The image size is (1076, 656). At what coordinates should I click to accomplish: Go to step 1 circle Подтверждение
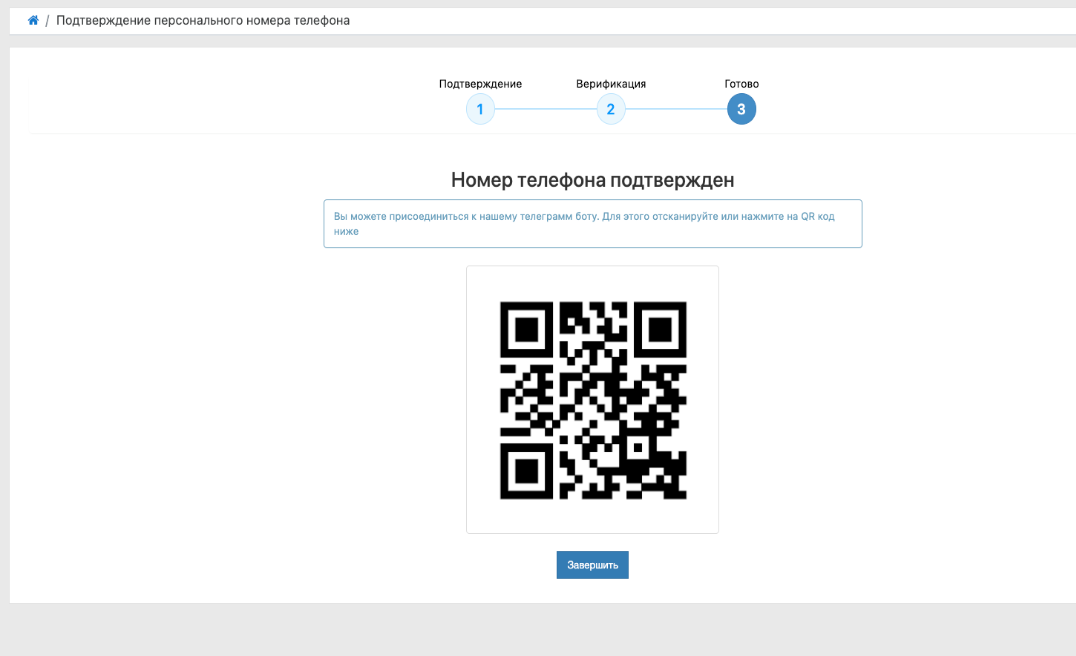click(480, 109)
